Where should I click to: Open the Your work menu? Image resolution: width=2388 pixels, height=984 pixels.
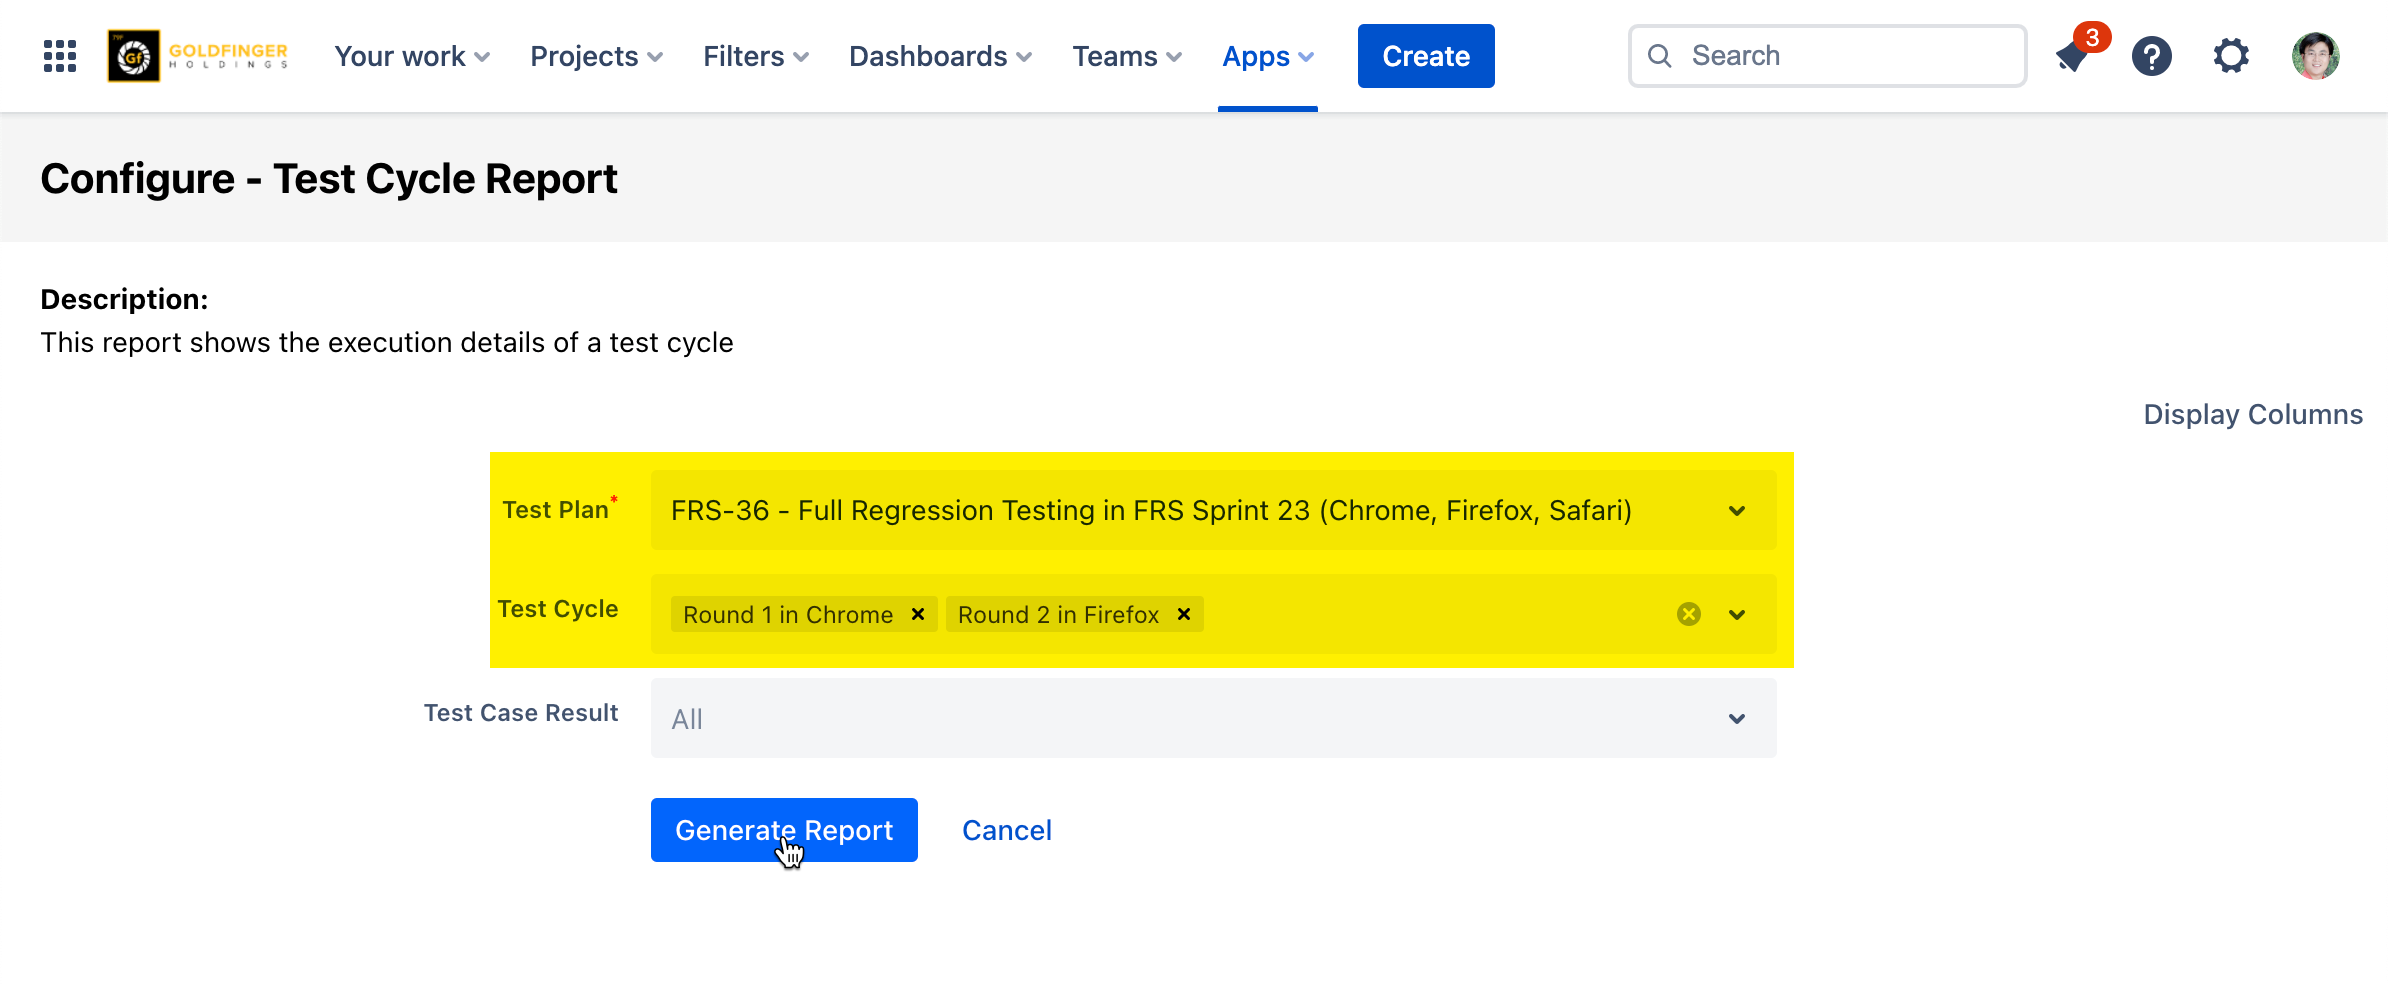point(412,56)
